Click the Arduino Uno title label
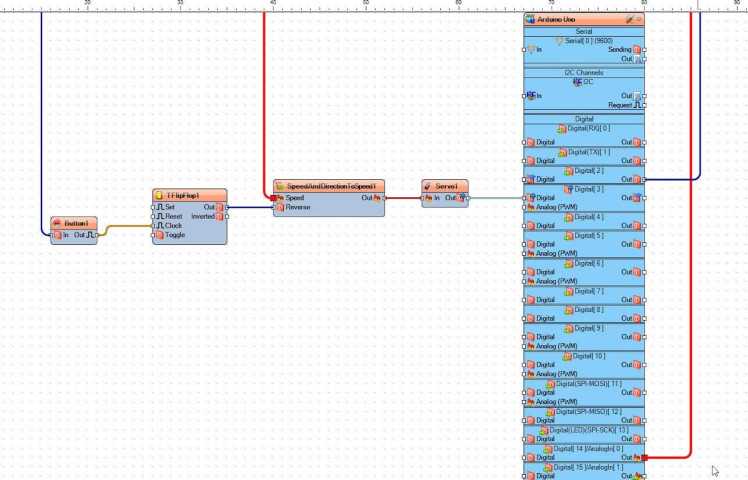Viewport: 748px width, 480px height. (556, 19)
